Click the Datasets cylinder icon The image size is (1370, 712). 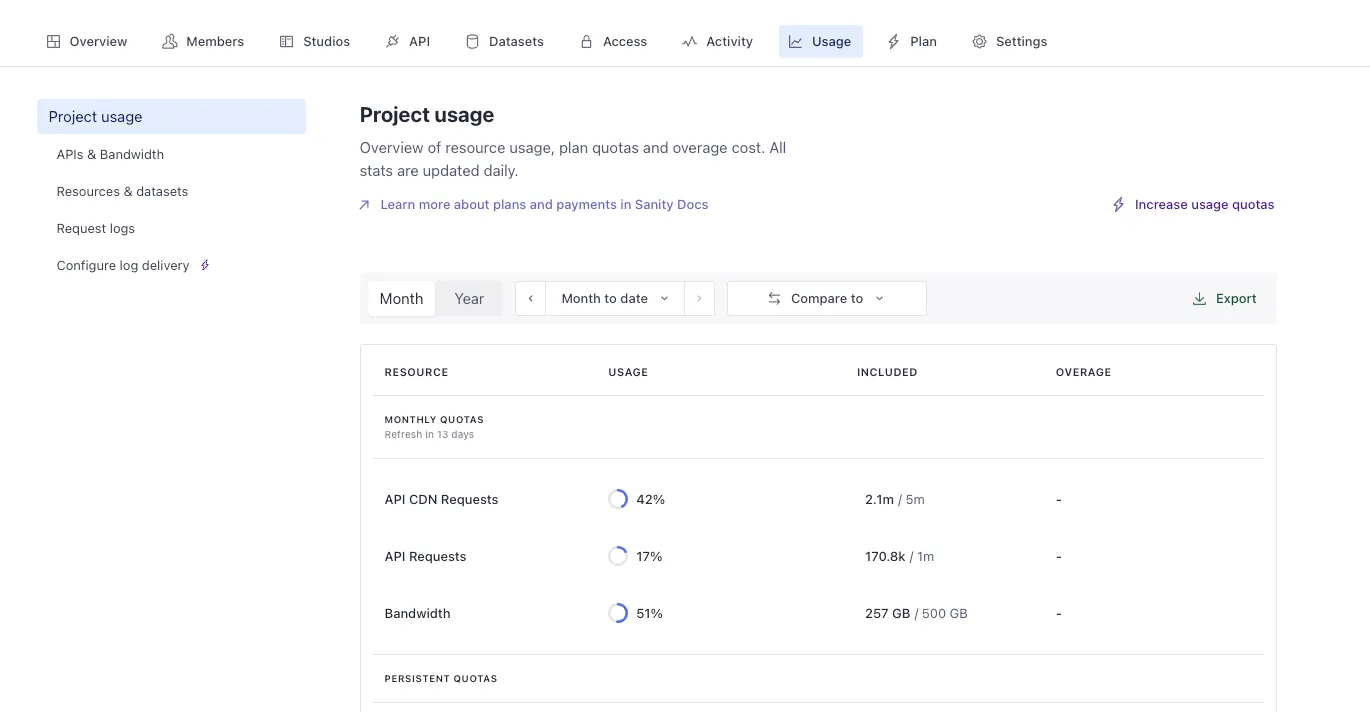coord(472,42)
